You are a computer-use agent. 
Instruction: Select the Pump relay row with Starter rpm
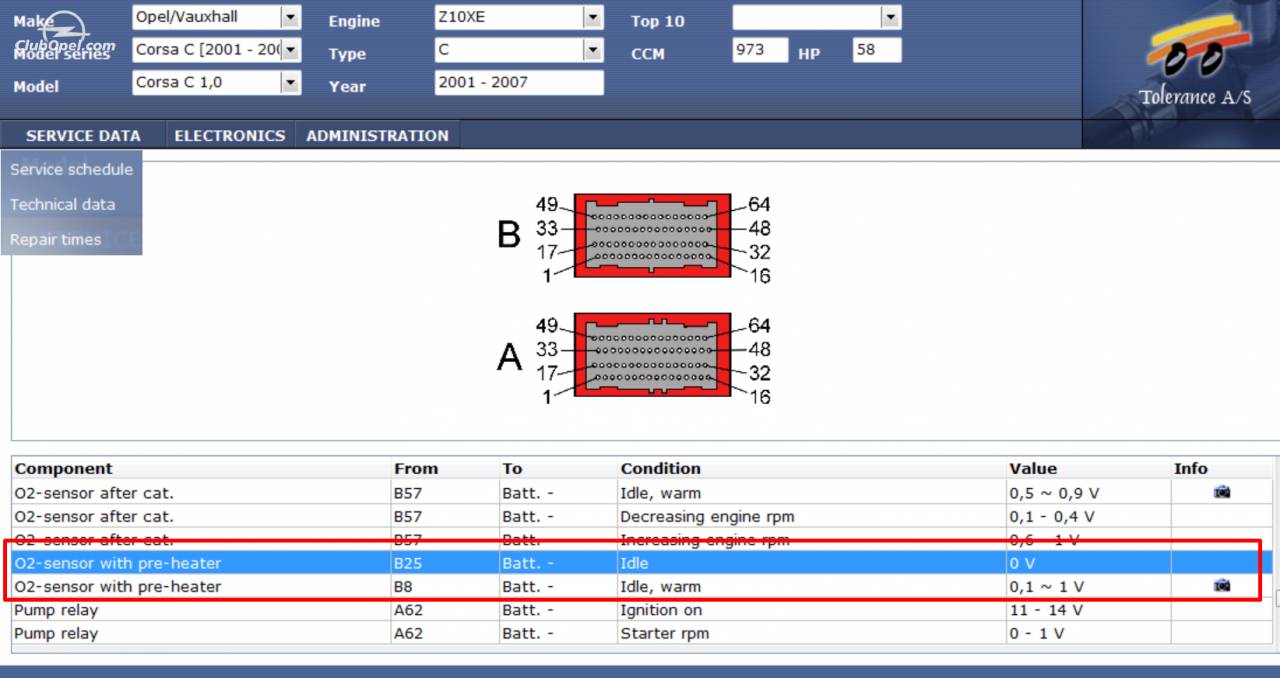(642, 634)
